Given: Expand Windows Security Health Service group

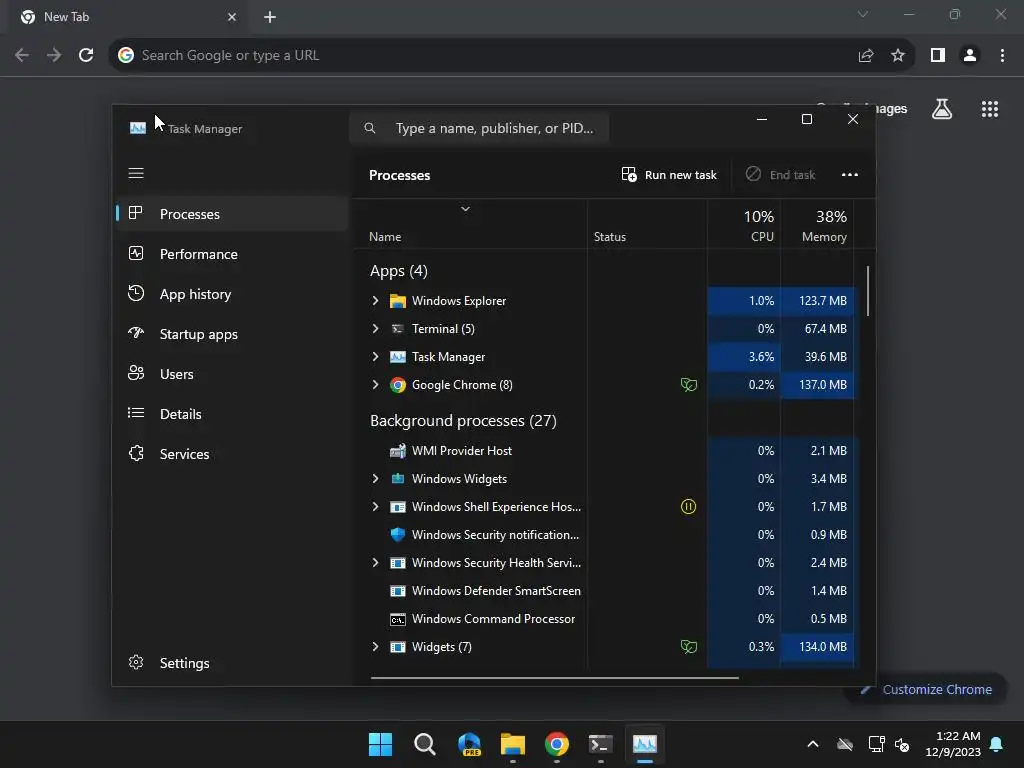Looking at the screenshot, I should [376, 562].
